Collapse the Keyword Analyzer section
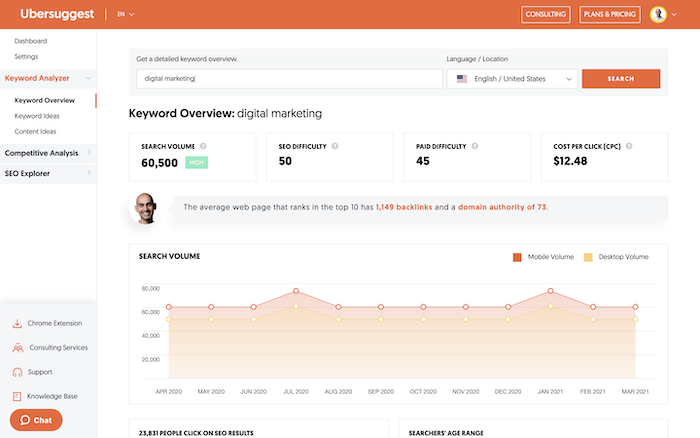This screenshot has height=438, width=700. click(x=48, y=78)
